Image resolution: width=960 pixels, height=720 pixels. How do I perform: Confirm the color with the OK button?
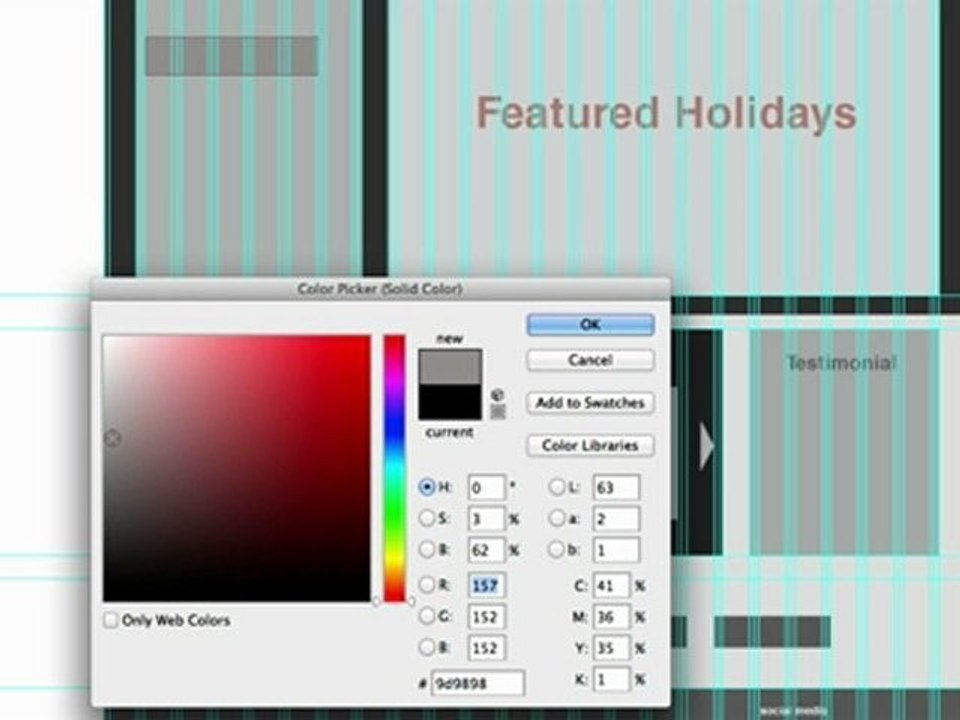[x=590, y=324]
